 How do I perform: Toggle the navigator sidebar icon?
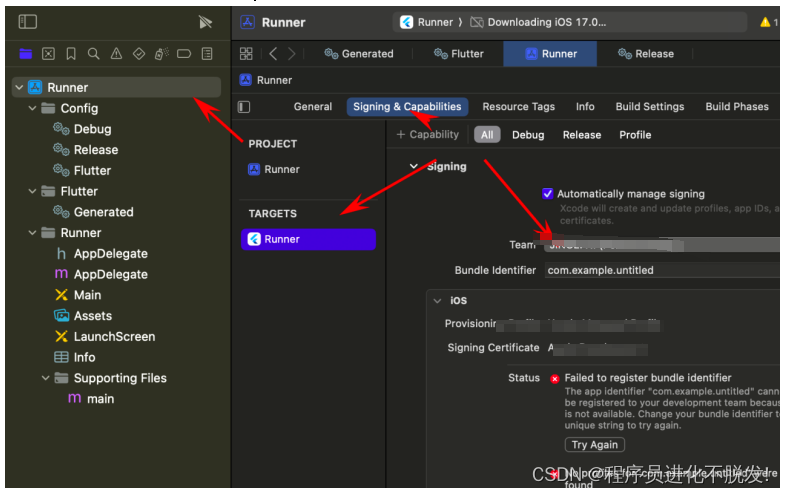click(x=28, y=22)
